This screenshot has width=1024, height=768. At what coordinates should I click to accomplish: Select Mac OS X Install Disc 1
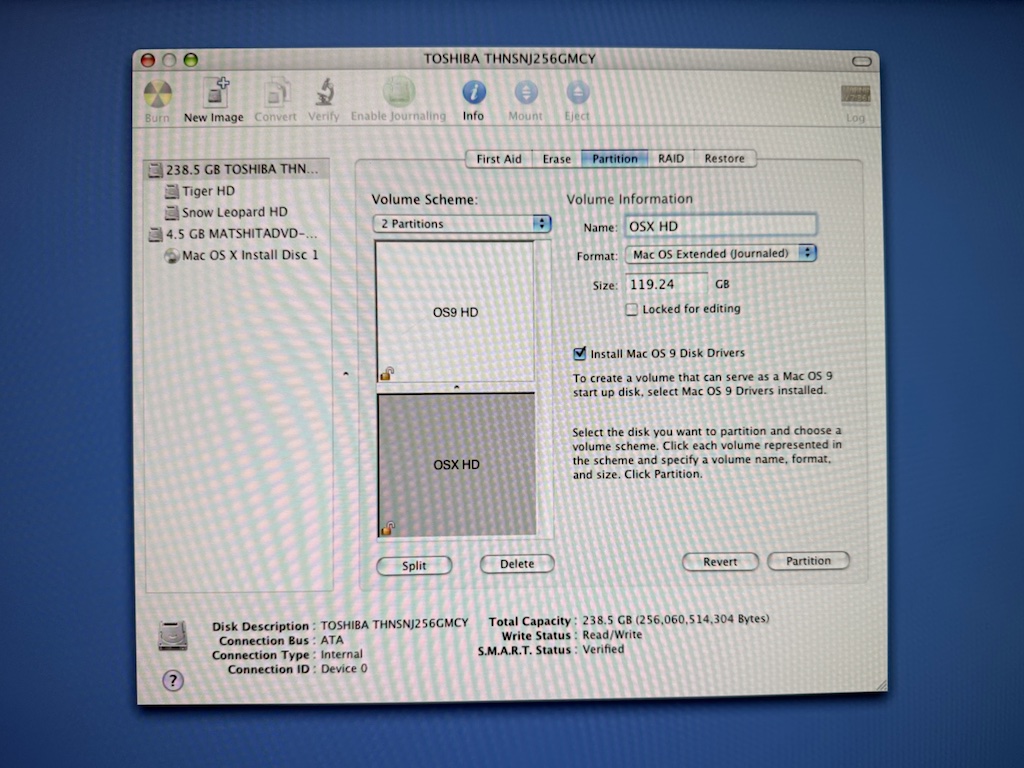coord(242,255)
